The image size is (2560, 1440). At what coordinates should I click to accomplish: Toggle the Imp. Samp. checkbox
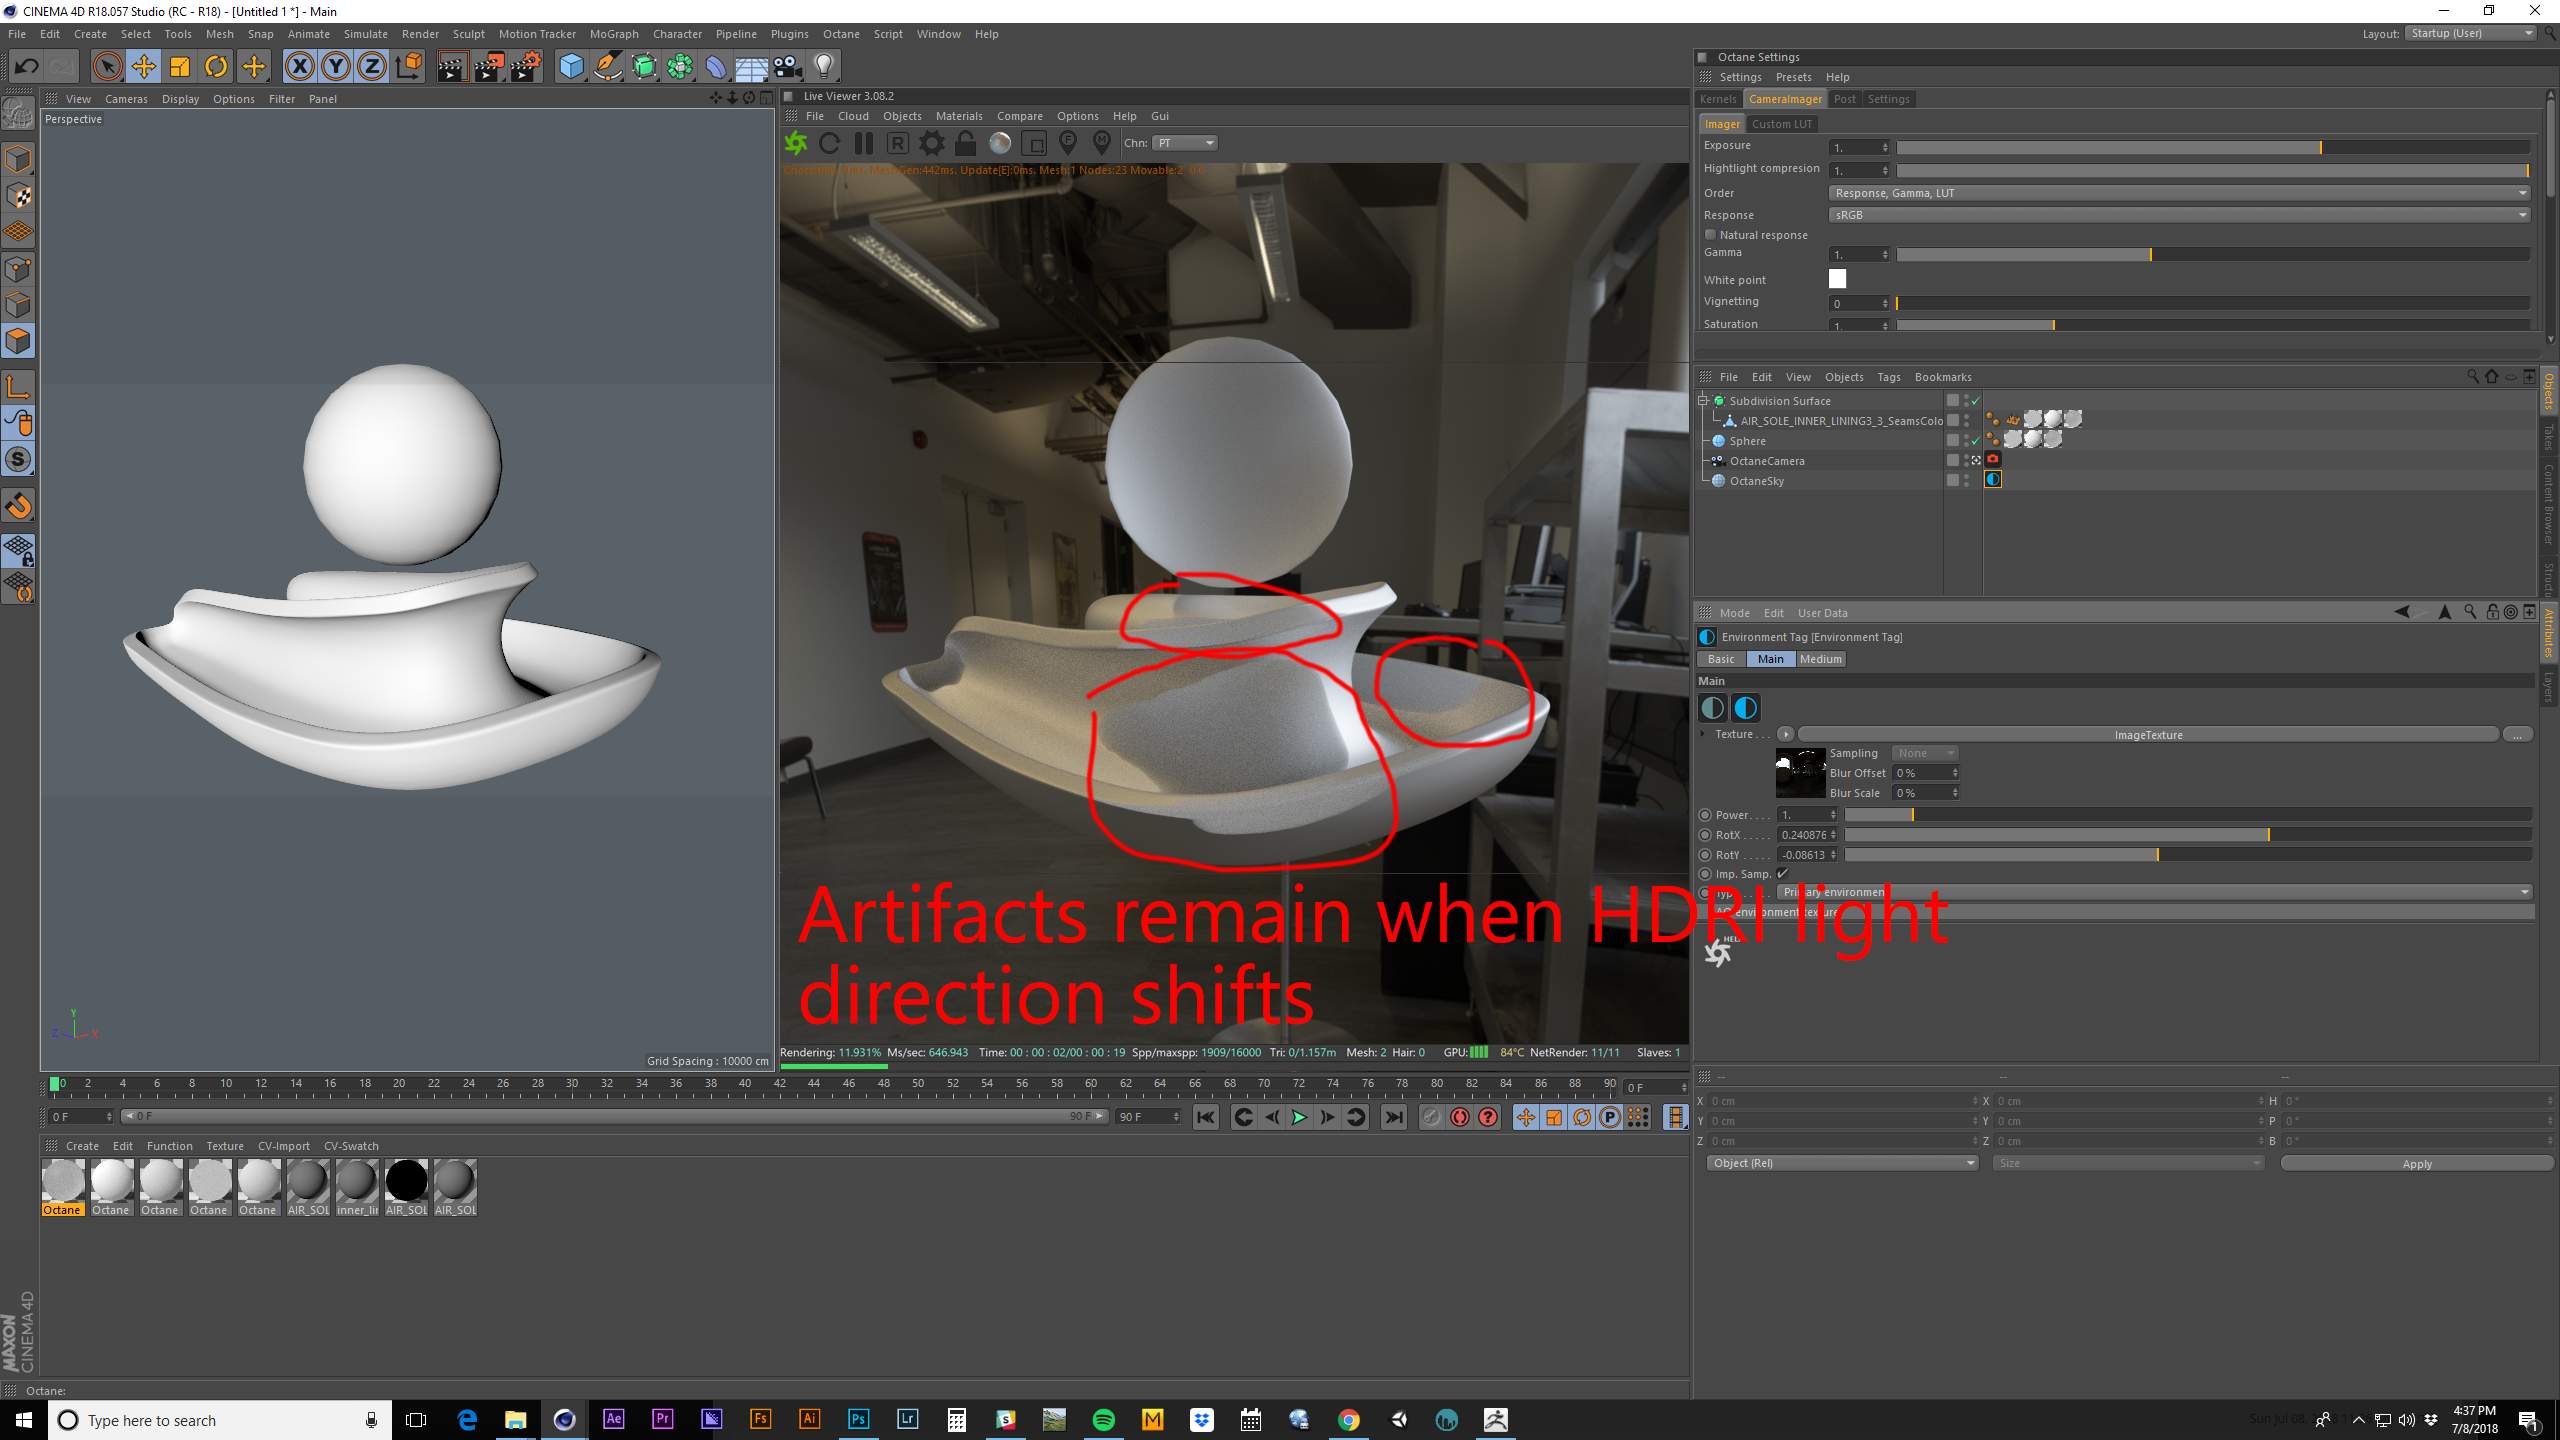coord(1782,874)
